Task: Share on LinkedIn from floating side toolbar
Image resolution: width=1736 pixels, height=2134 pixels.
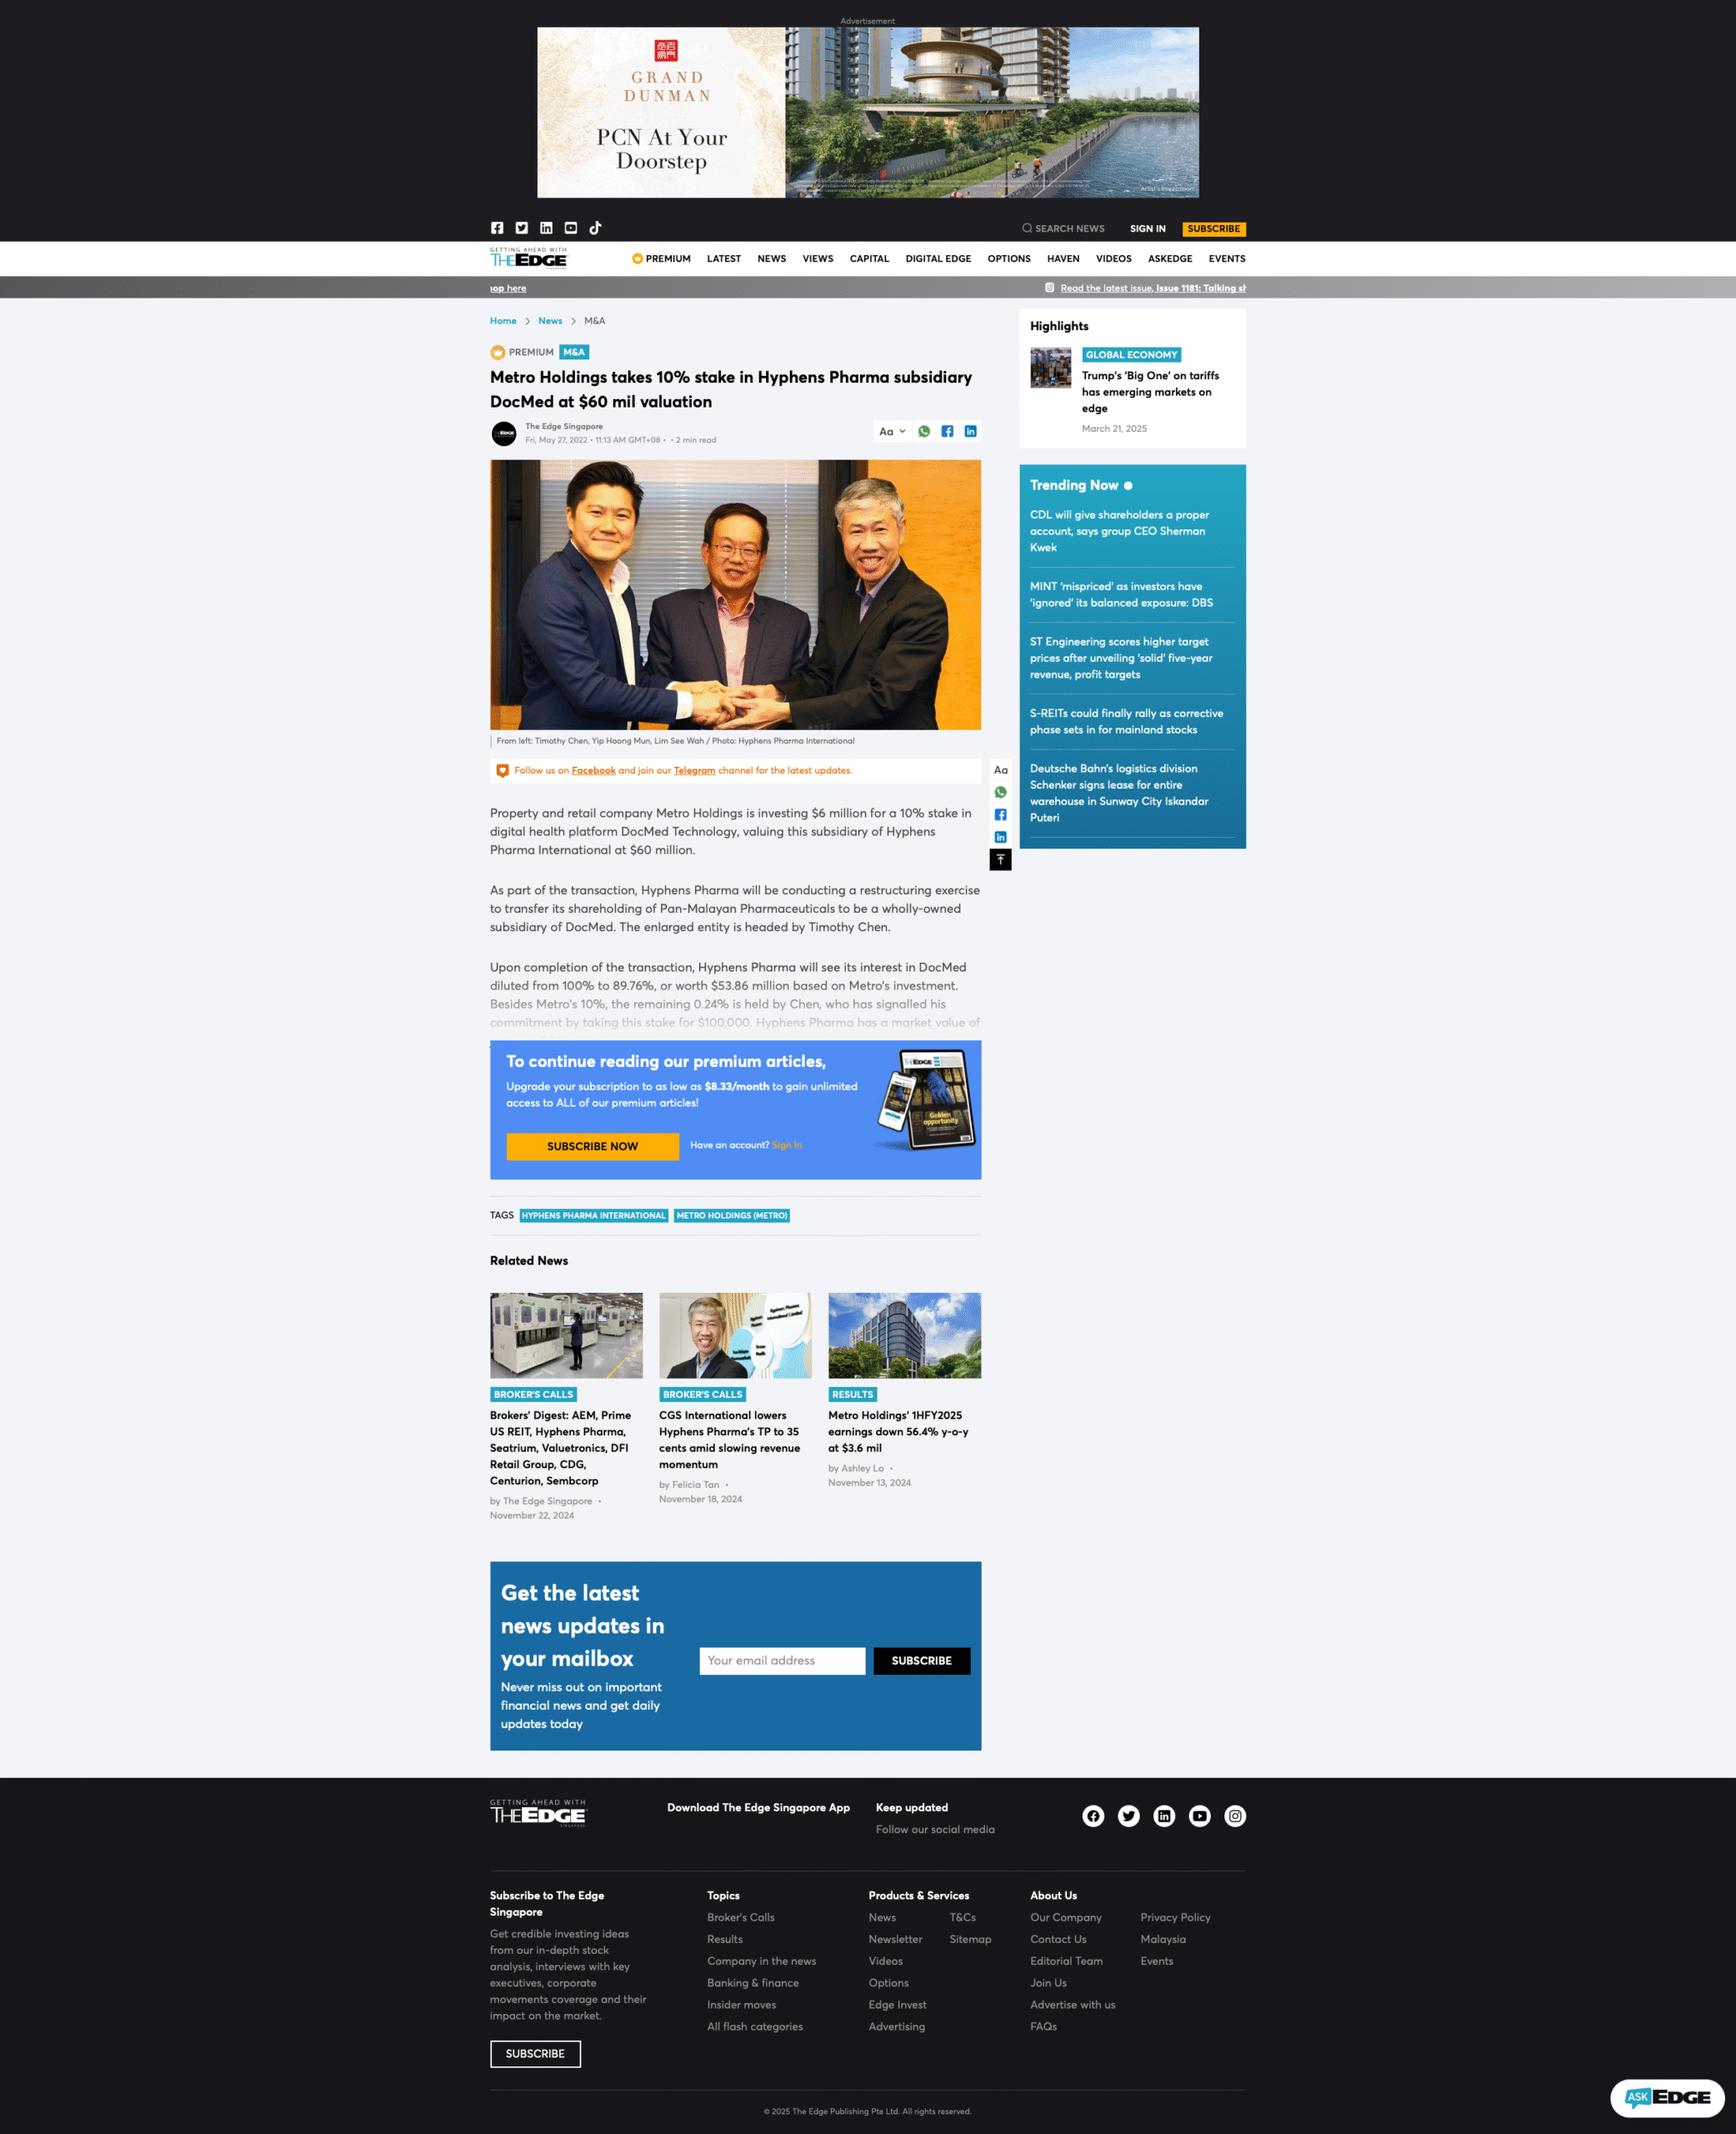Action: point(1000,837)
